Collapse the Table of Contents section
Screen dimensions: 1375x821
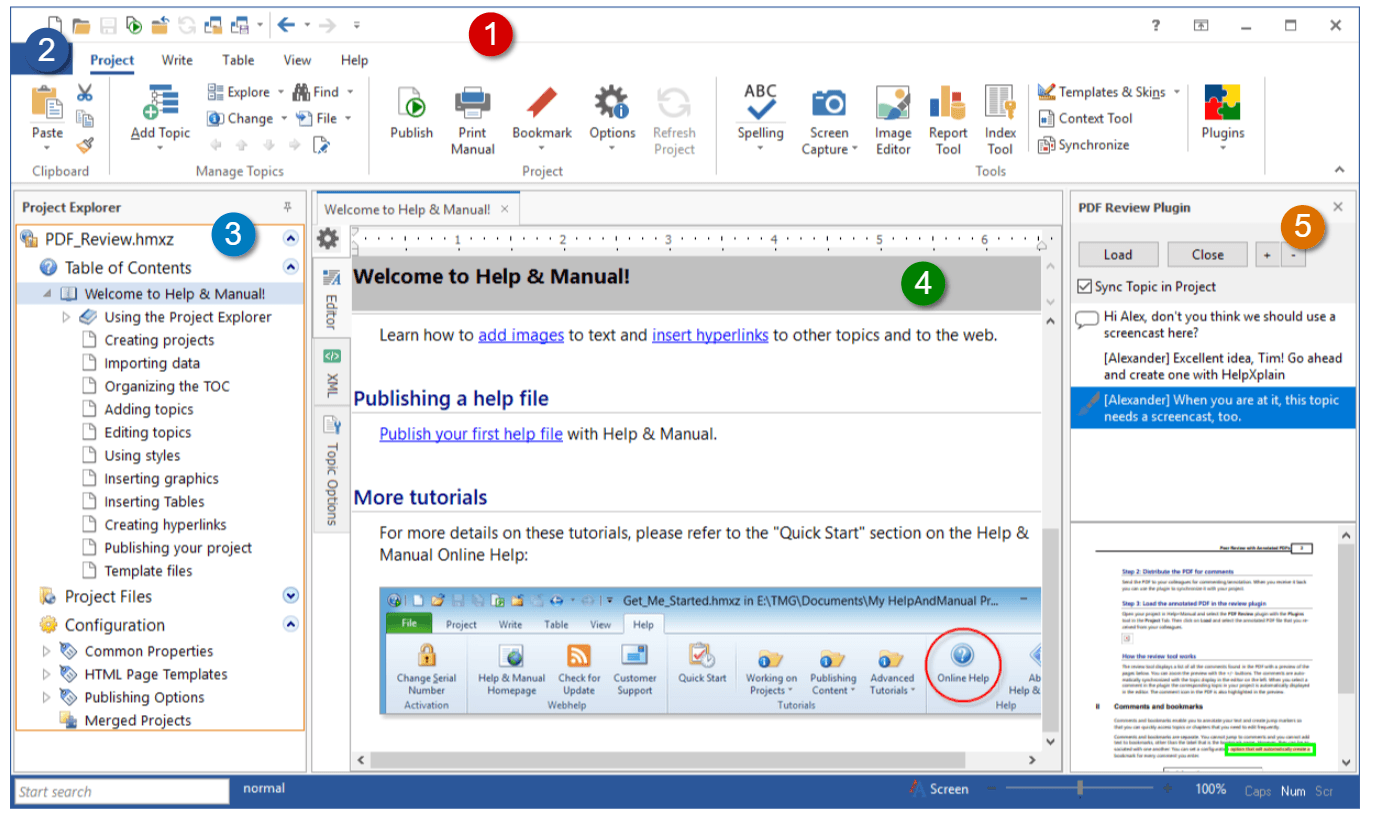(290, 267)
